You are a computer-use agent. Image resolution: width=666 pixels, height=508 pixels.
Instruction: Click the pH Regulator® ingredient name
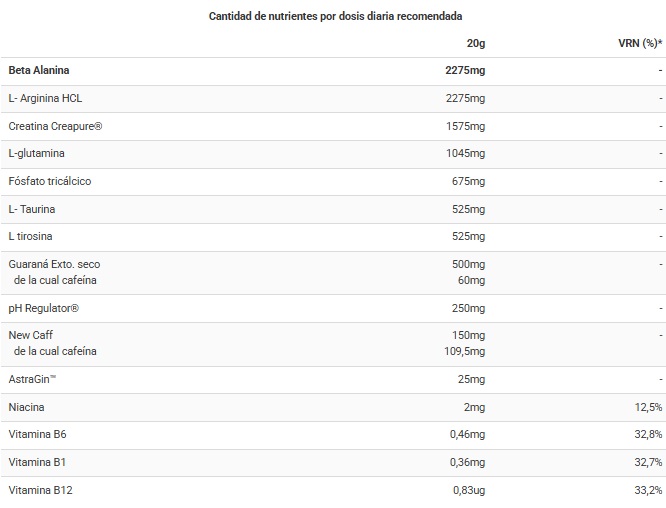tap(43, 308)
